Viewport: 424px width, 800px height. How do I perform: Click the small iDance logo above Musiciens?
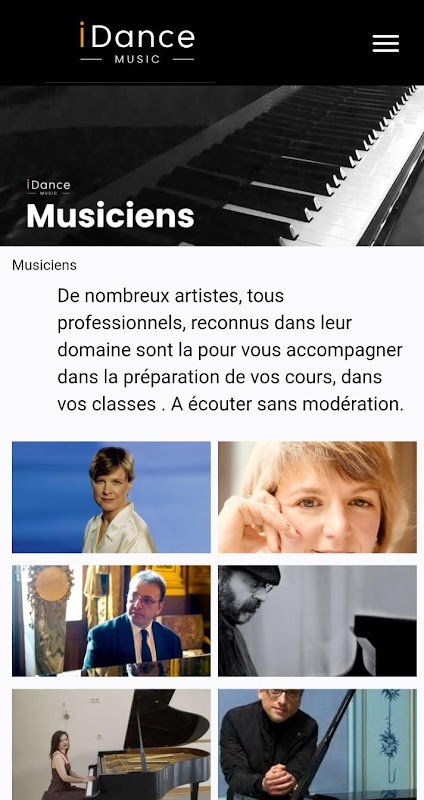coord(48,187)
